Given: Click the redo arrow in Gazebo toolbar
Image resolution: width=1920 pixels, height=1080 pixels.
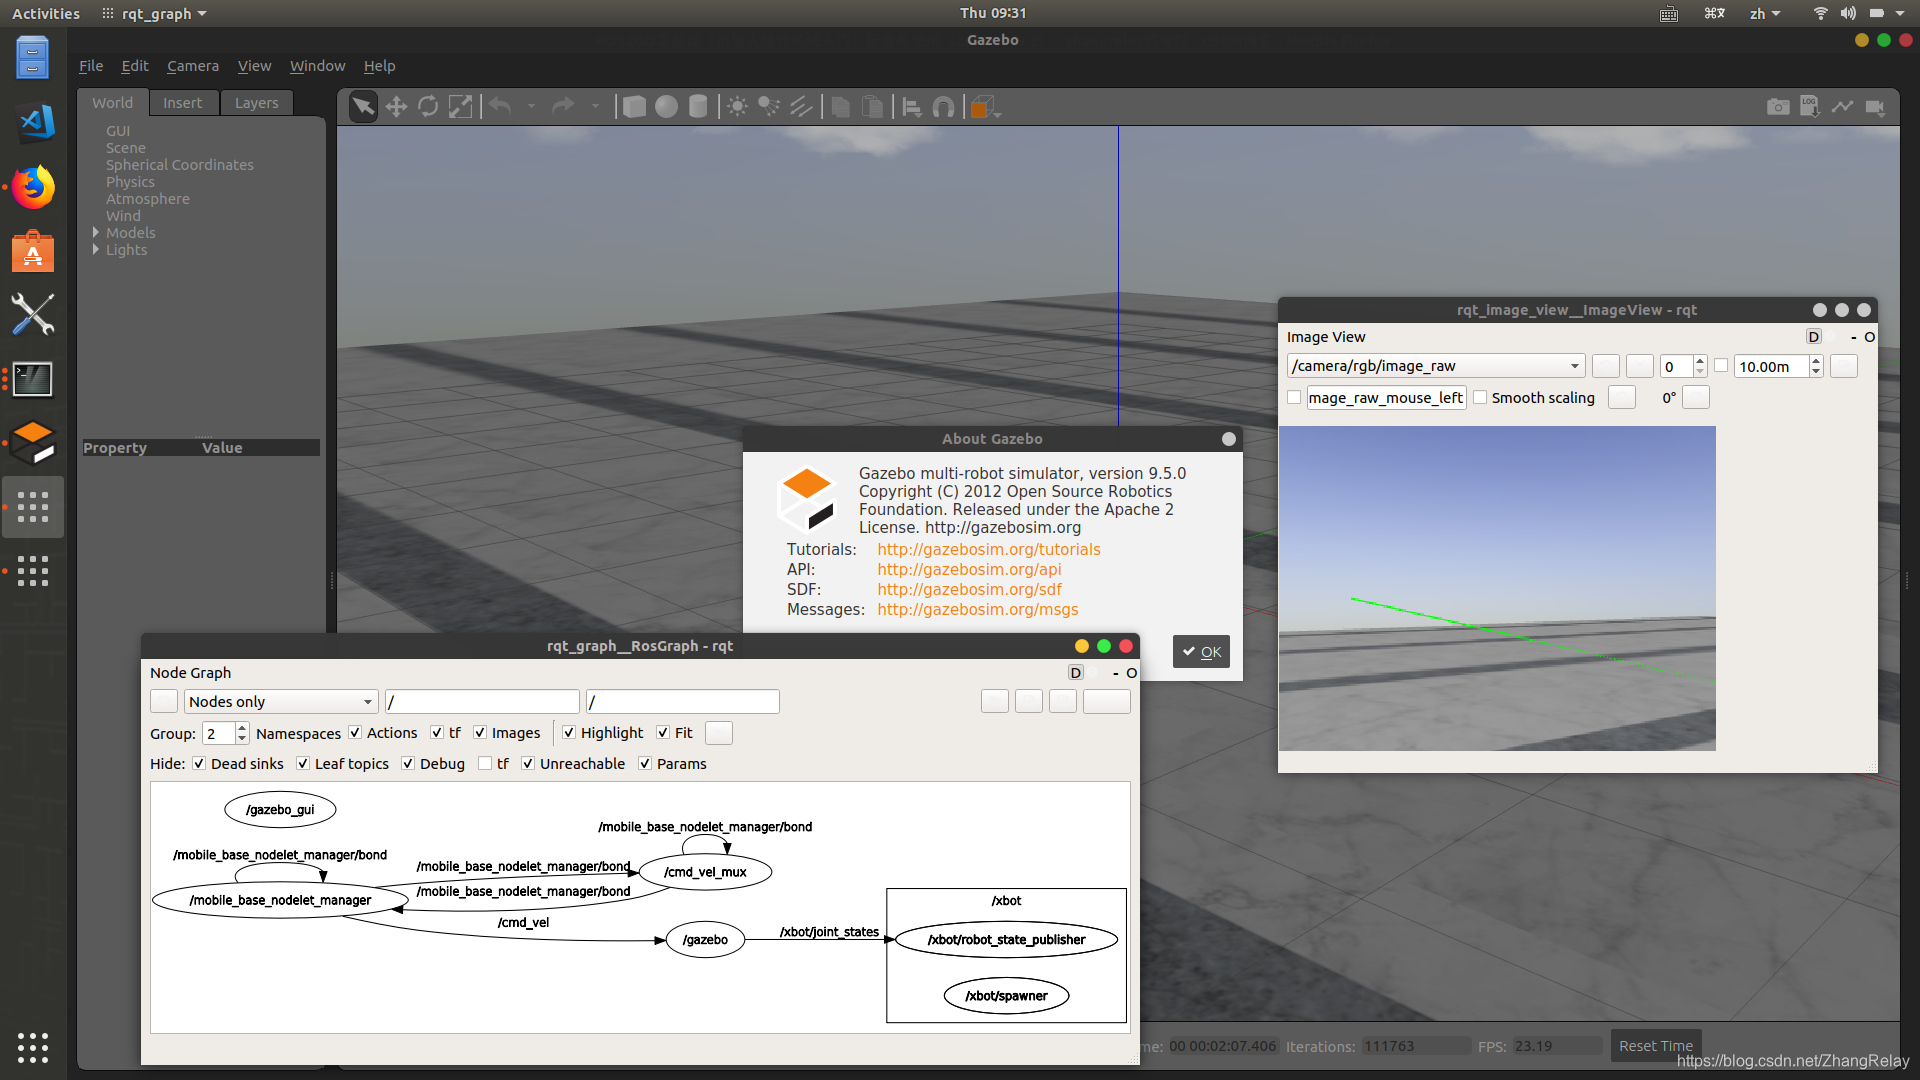Looking at the screenshot, I should point(564,106).
